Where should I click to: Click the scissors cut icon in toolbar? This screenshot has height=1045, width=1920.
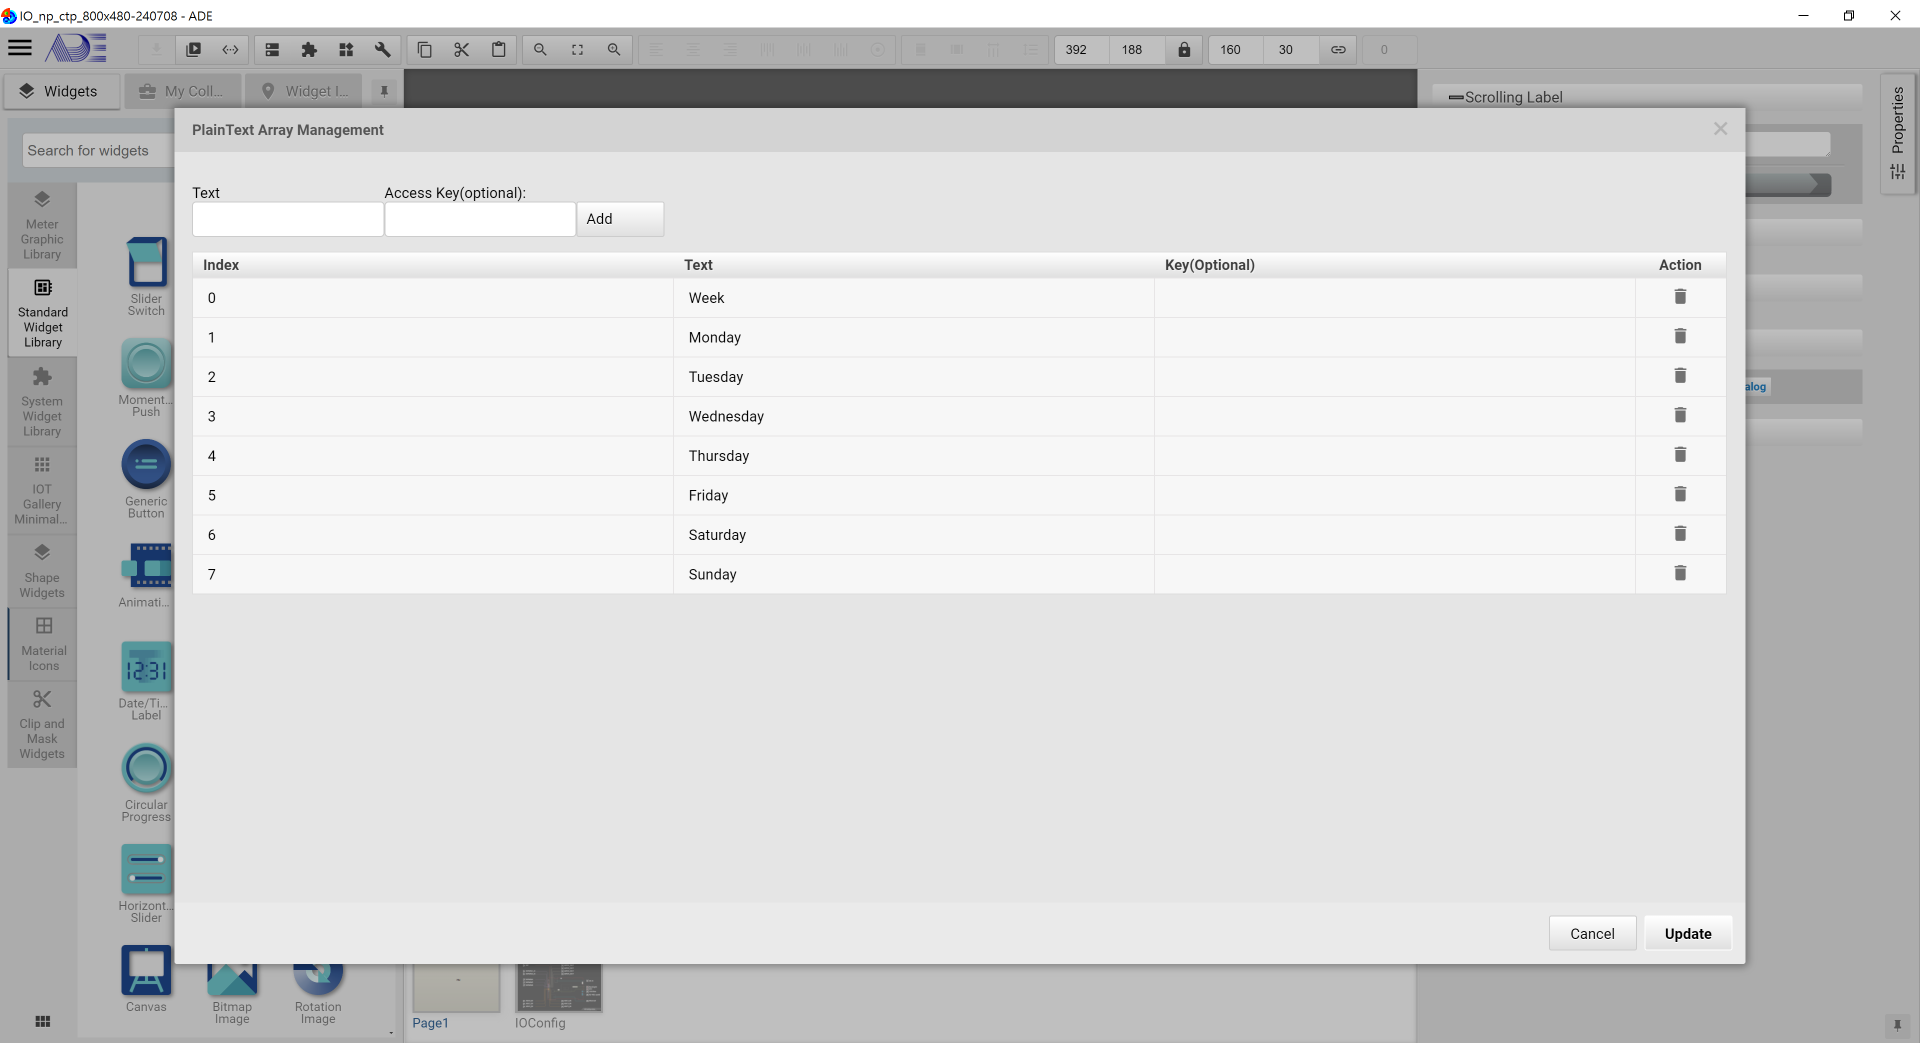click(x=461, y=50)
